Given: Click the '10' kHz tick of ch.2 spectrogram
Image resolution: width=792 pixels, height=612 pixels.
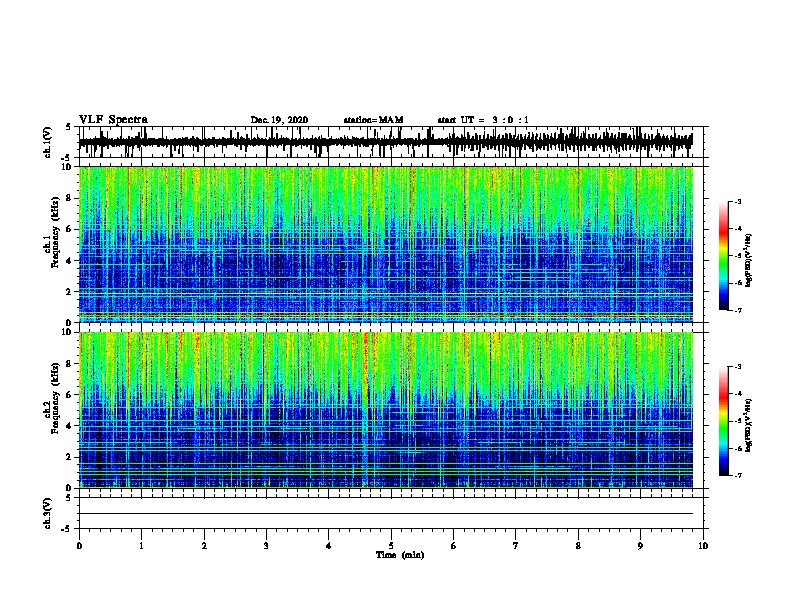Looking at the screenshot, I should [x=67, y=332].
